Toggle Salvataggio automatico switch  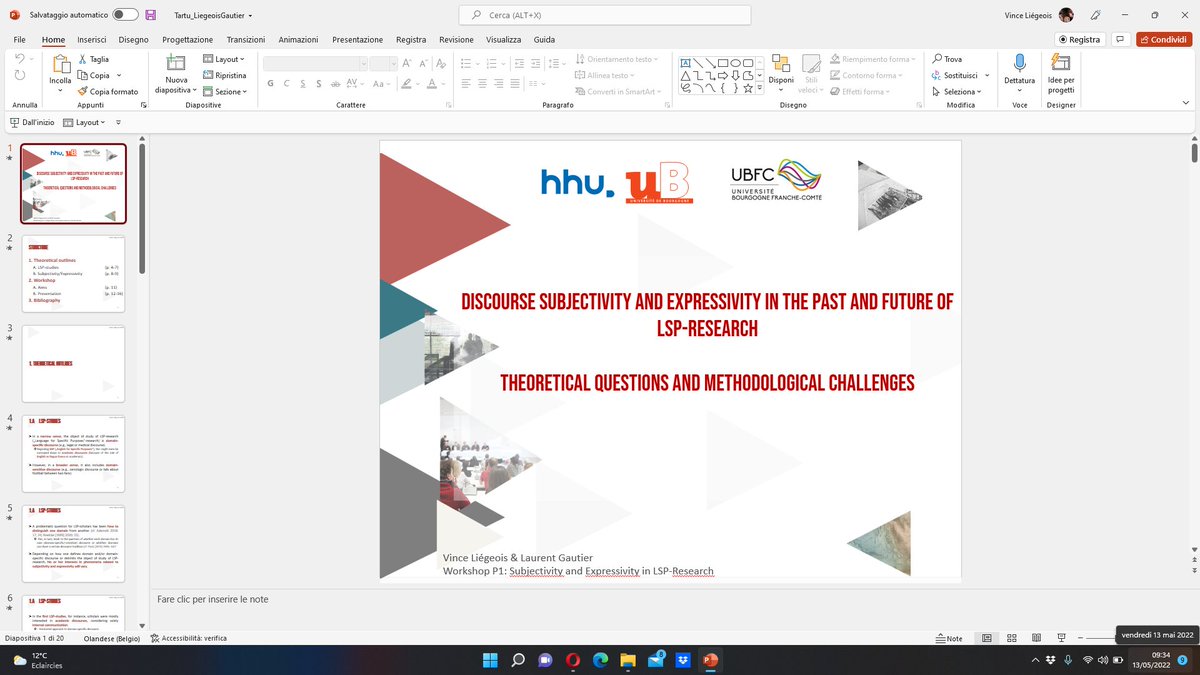coord(125,15)
